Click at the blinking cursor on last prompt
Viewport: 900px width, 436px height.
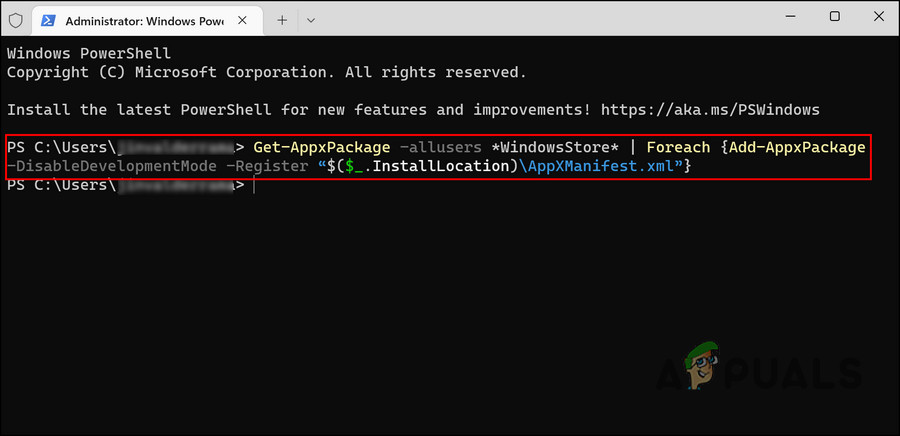tap(255, 185)
